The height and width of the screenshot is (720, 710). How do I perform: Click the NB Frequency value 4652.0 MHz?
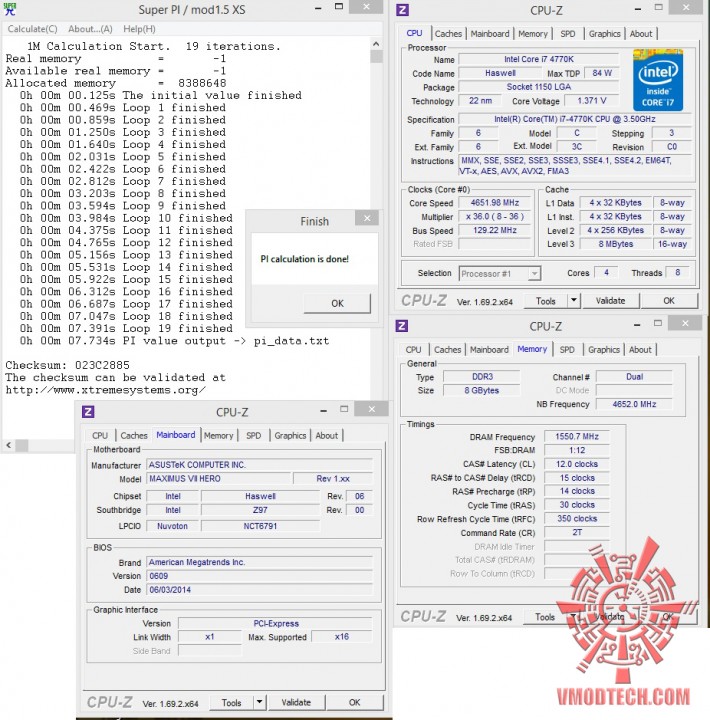pos(634,404)
